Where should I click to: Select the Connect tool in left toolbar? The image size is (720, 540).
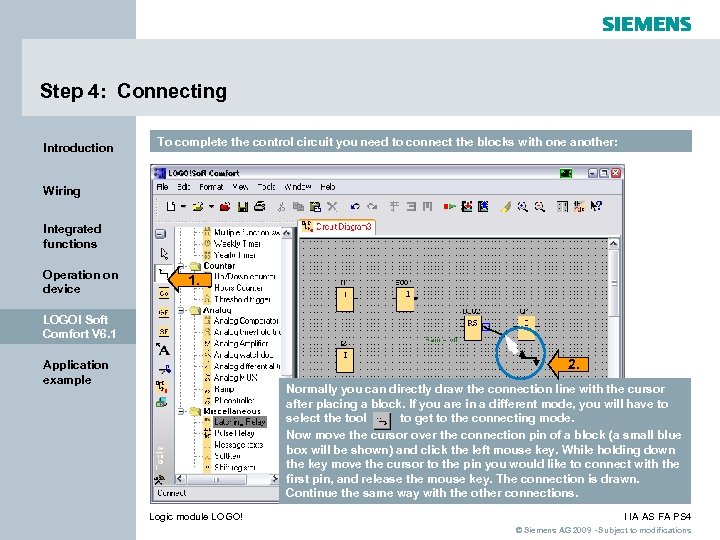163,274
